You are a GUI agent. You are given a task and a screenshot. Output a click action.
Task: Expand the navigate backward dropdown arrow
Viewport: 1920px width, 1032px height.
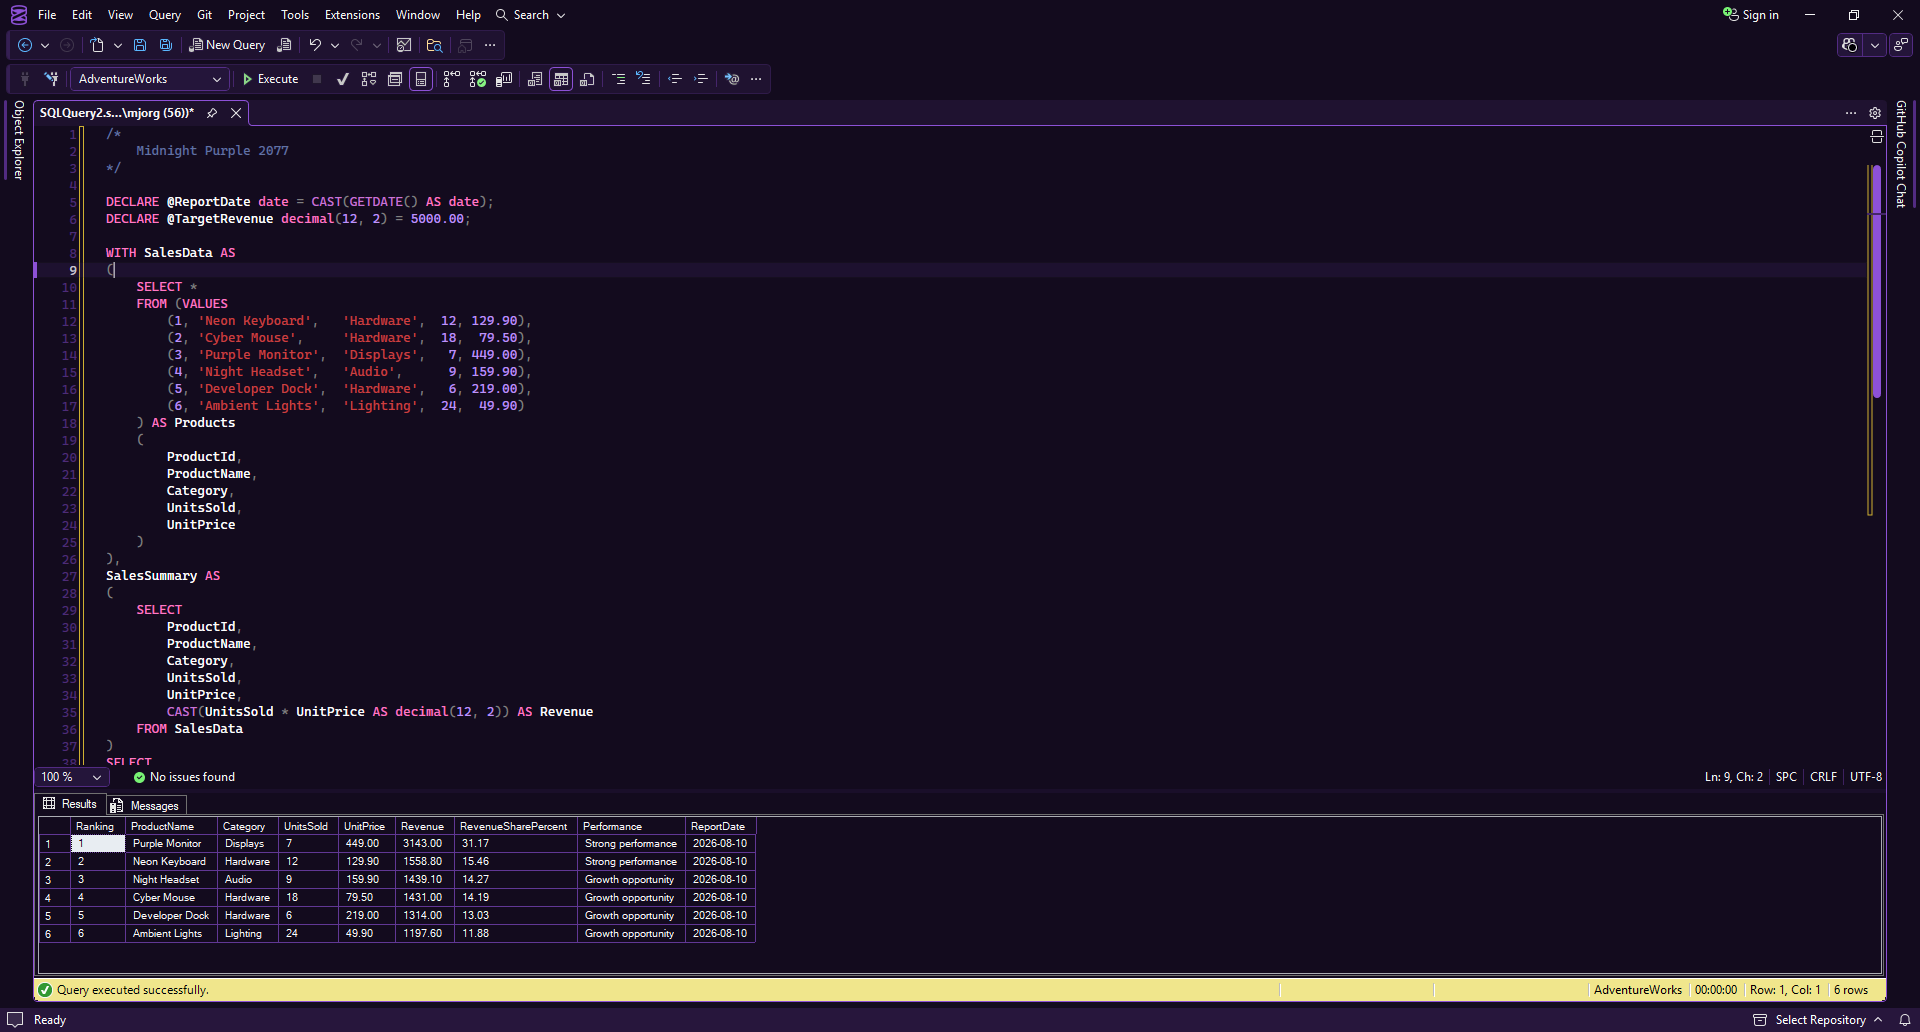click(x=45, y=45)
